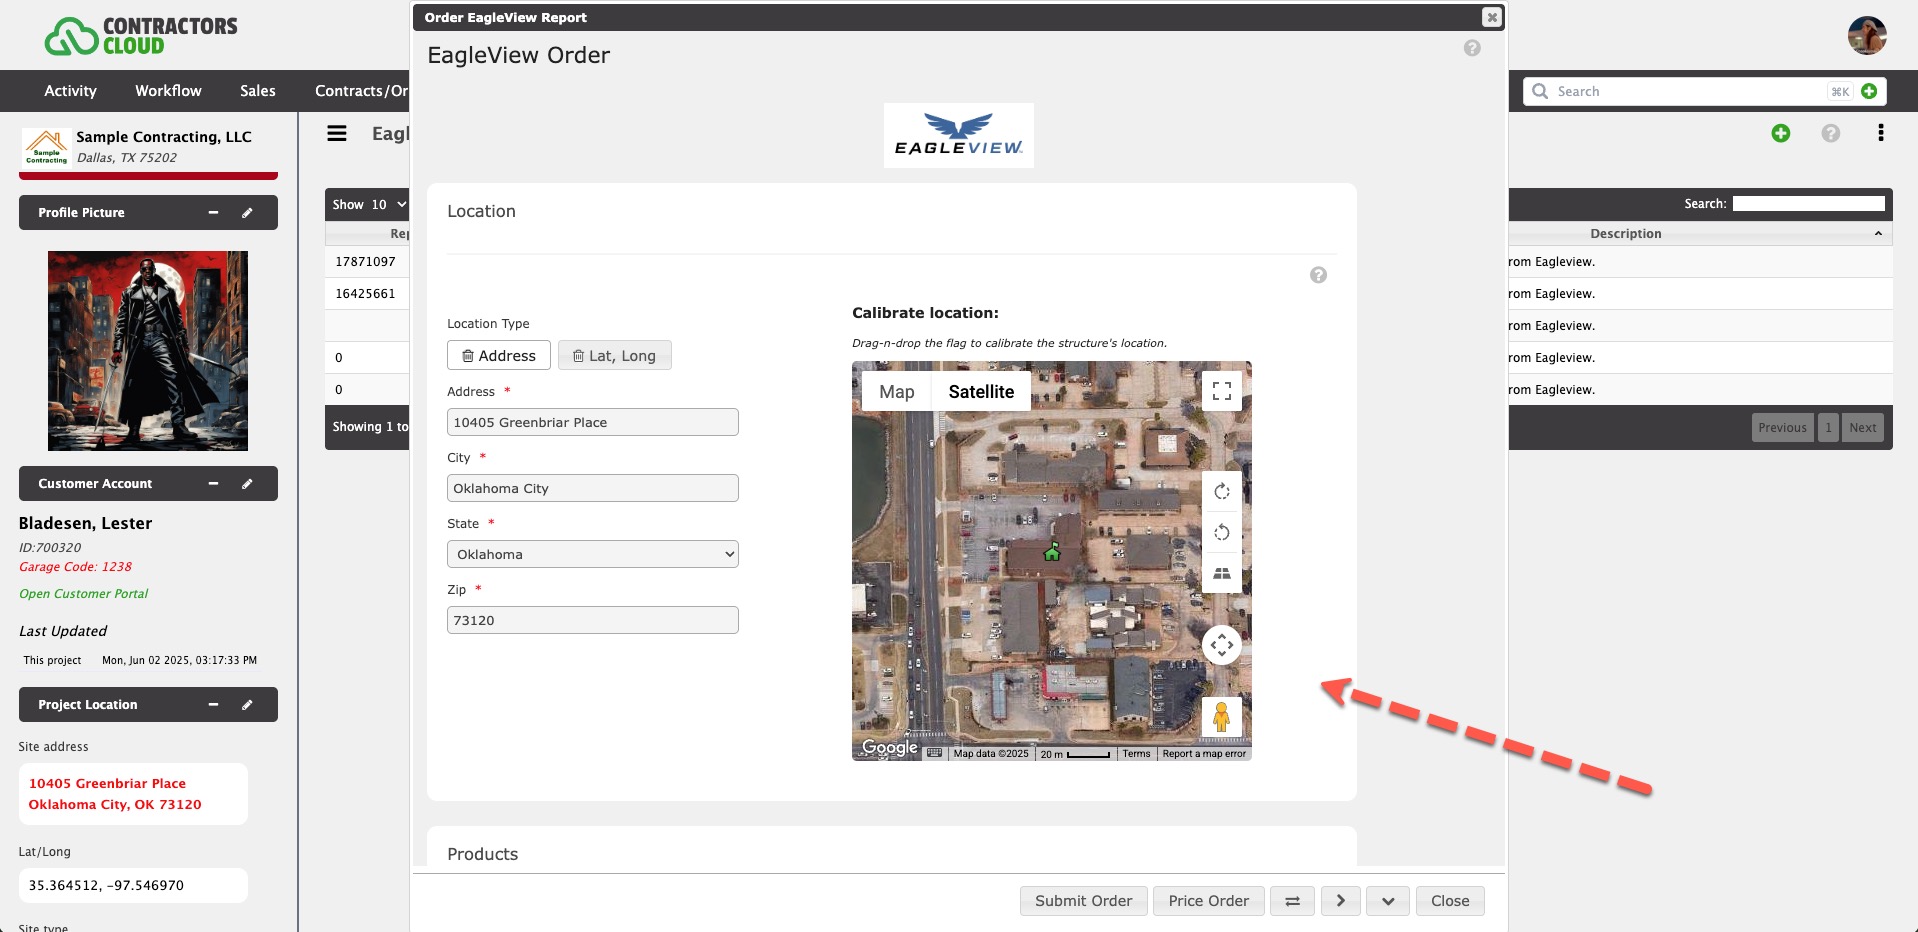Viewport: 1918px width, 932px height.
Task: Open the Workflow menu
Action: (168, 91)
